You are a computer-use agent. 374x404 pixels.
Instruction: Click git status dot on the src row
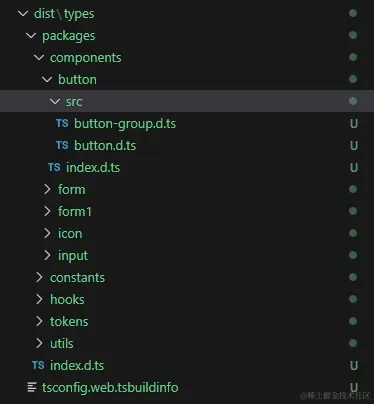(353, 101)
